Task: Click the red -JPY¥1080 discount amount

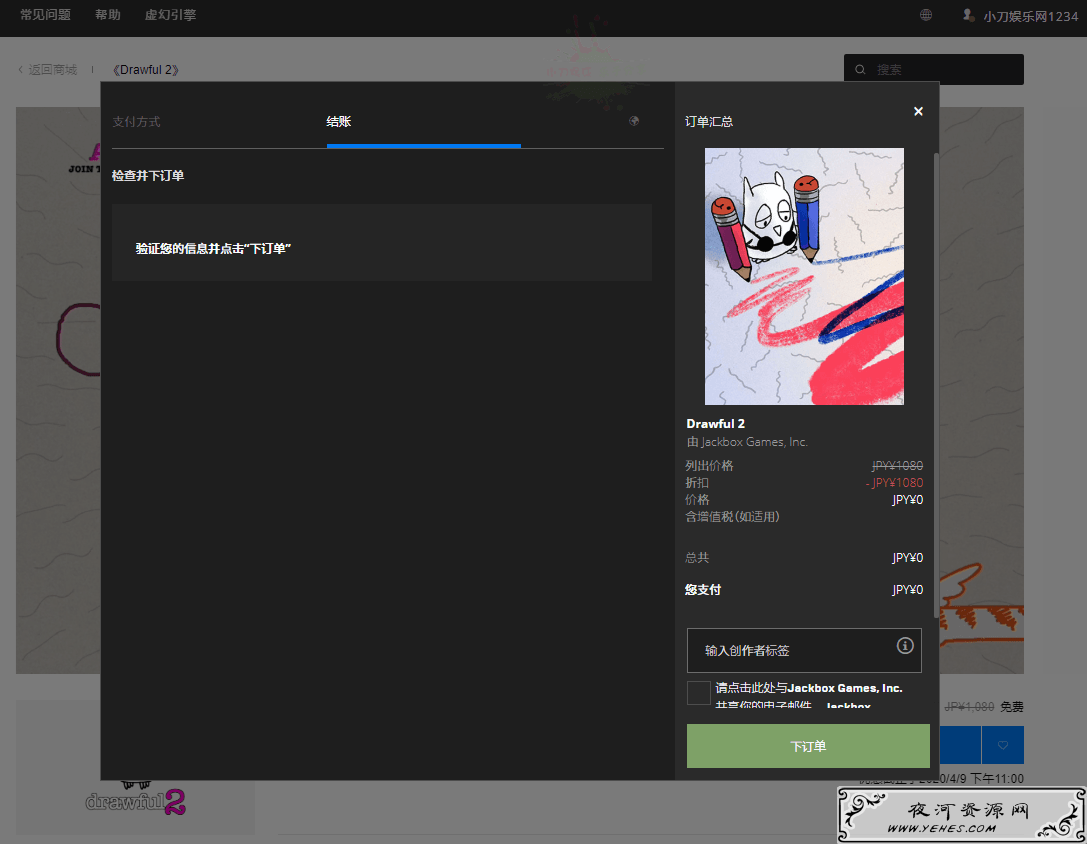Action: point(894,483)
